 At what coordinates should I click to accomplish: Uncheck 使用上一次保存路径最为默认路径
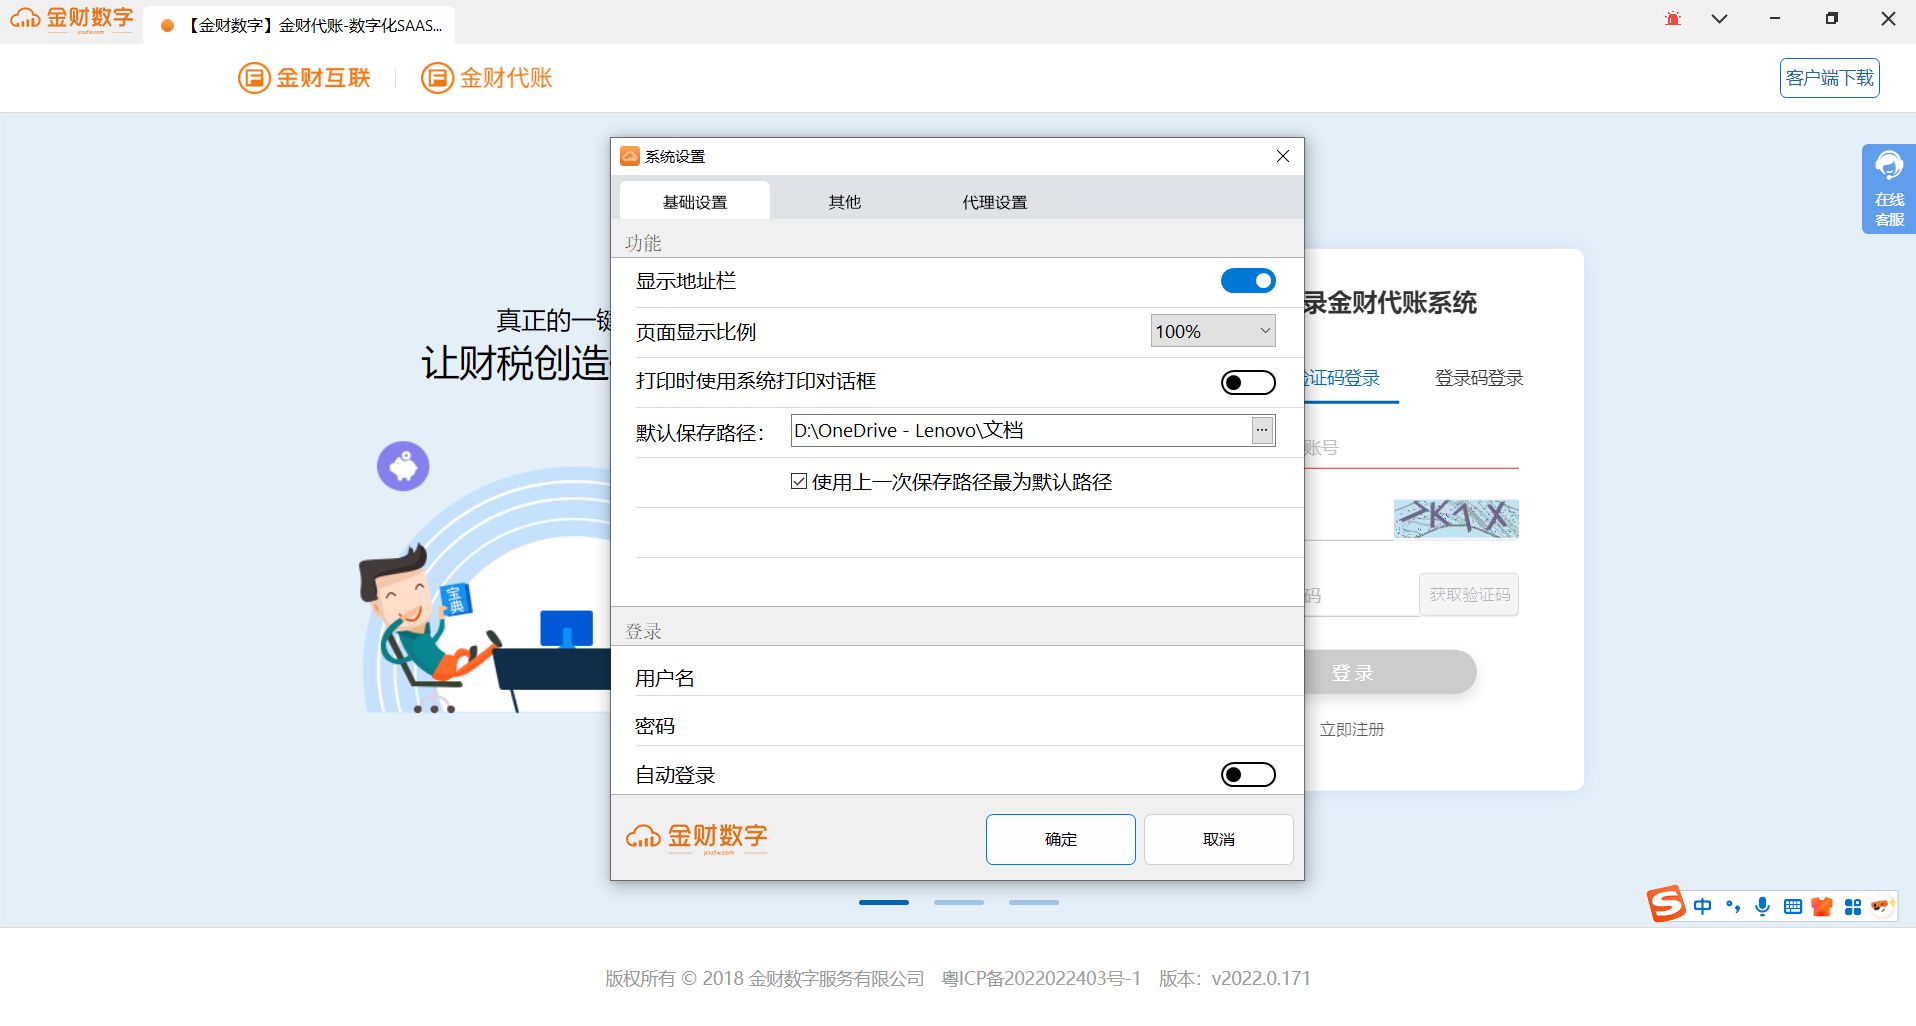point(797,481)
